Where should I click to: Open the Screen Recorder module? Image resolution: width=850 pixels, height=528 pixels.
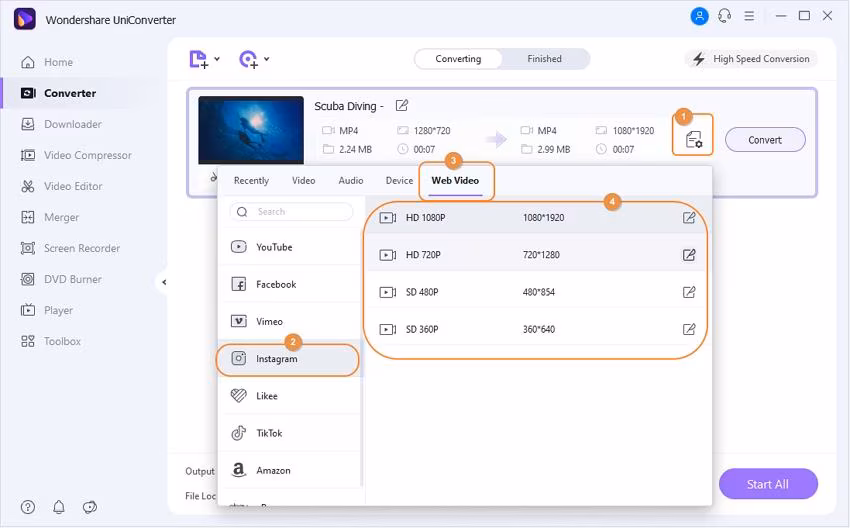(70, 248)
